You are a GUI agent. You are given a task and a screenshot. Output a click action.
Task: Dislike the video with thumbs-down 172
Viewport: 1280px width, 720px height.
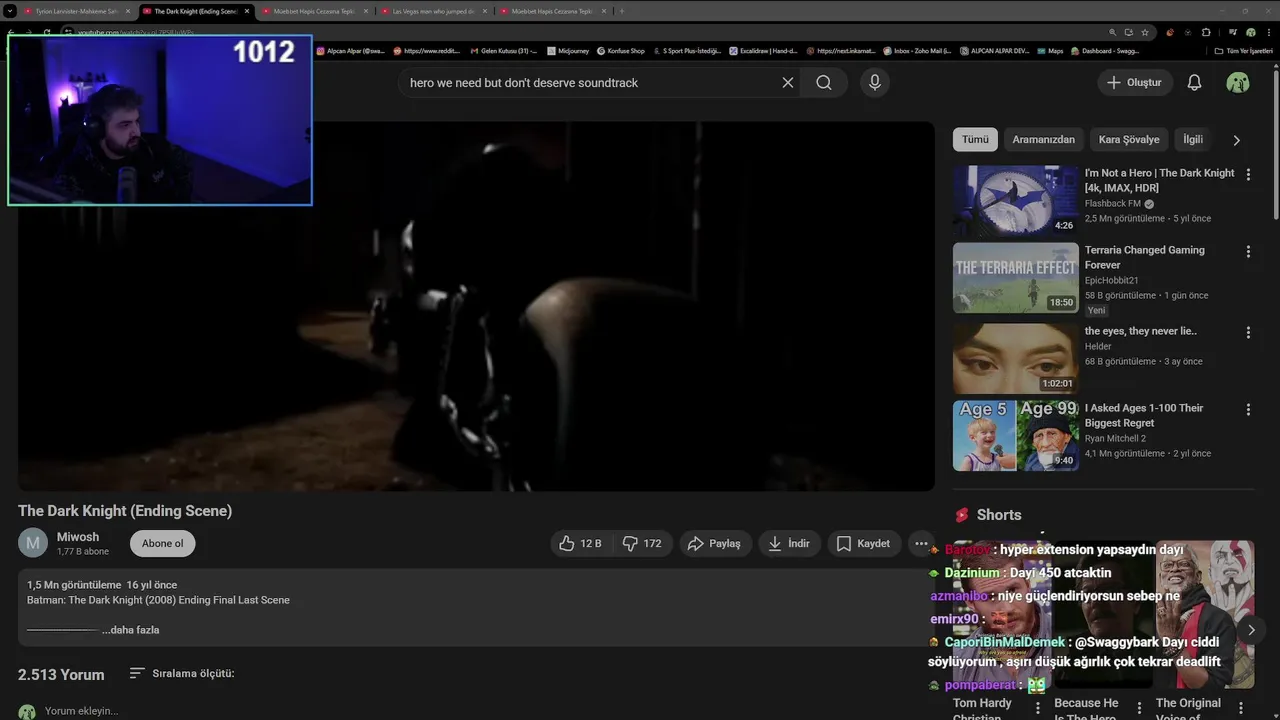pyautogui.click(x=641, y=543)
